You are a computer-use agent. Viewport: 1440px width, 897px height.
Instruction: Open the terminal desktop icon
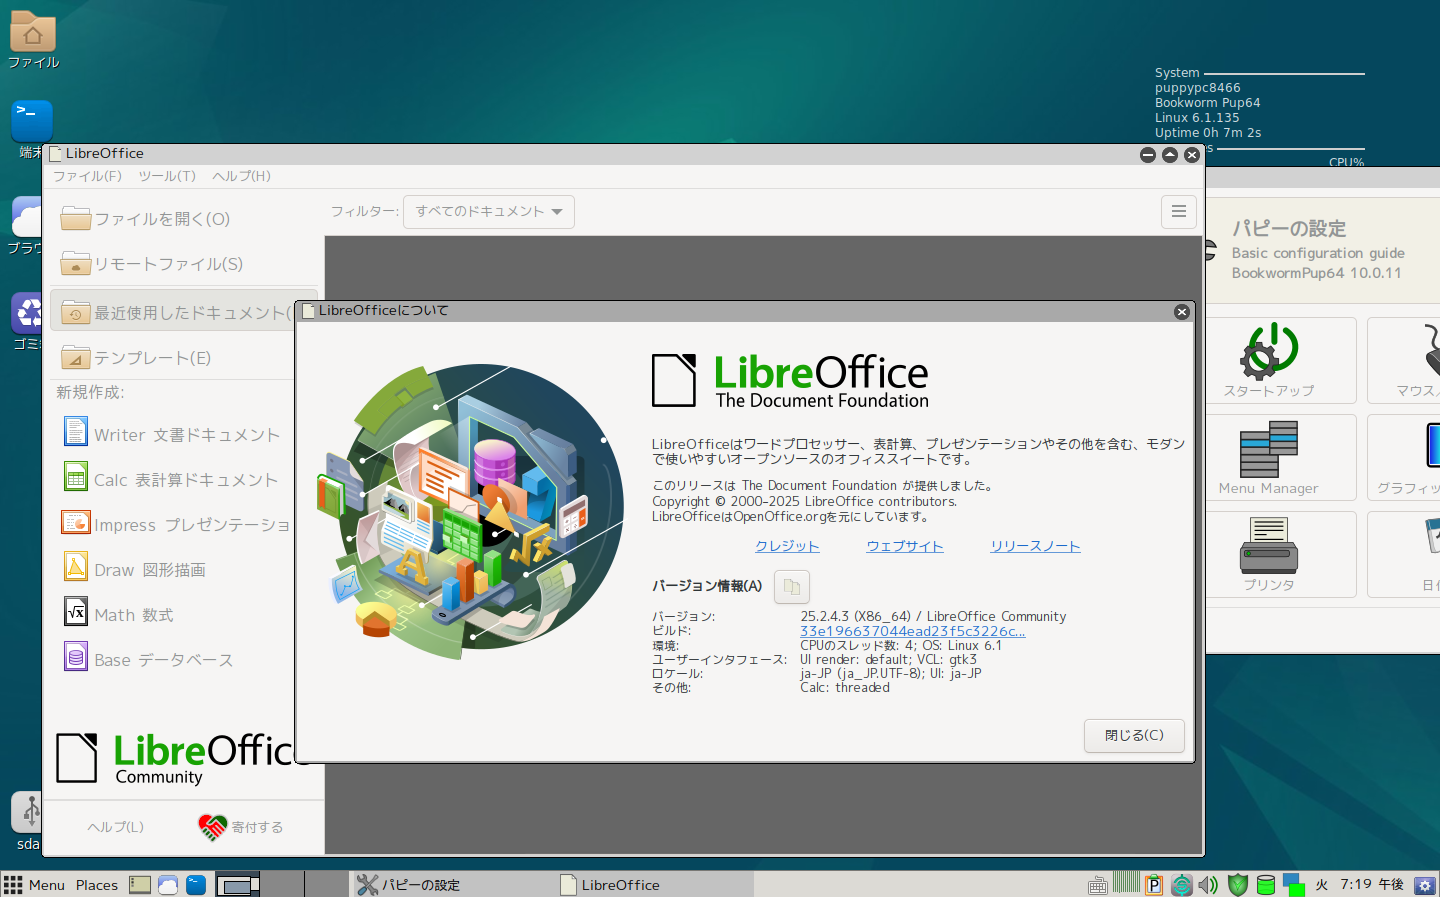pyautogui.click(x=32, y=122)
